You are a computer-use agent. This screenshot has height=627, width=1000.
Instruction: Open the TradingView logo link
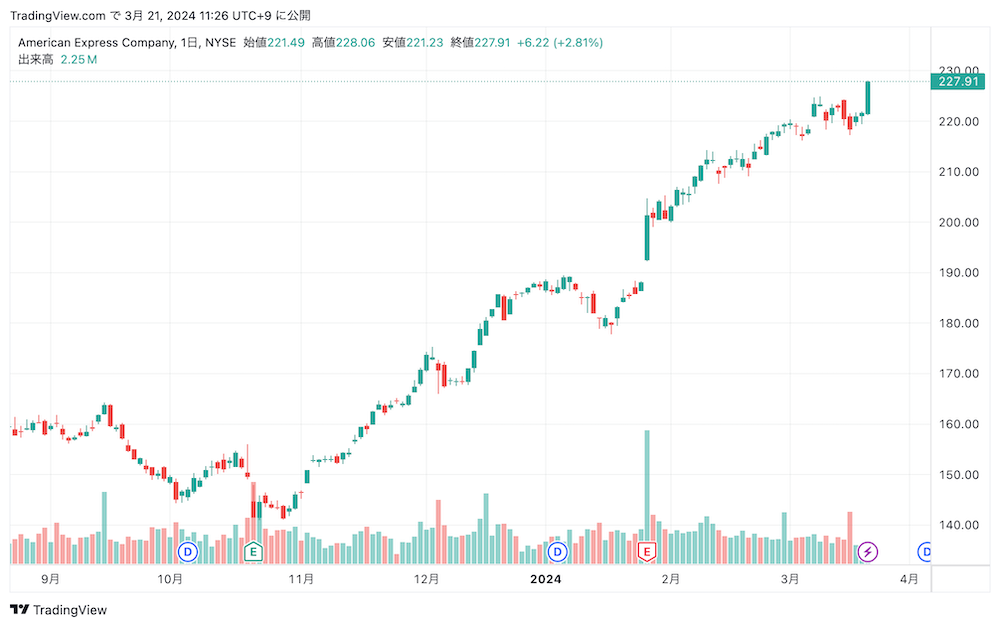point(59,610)
